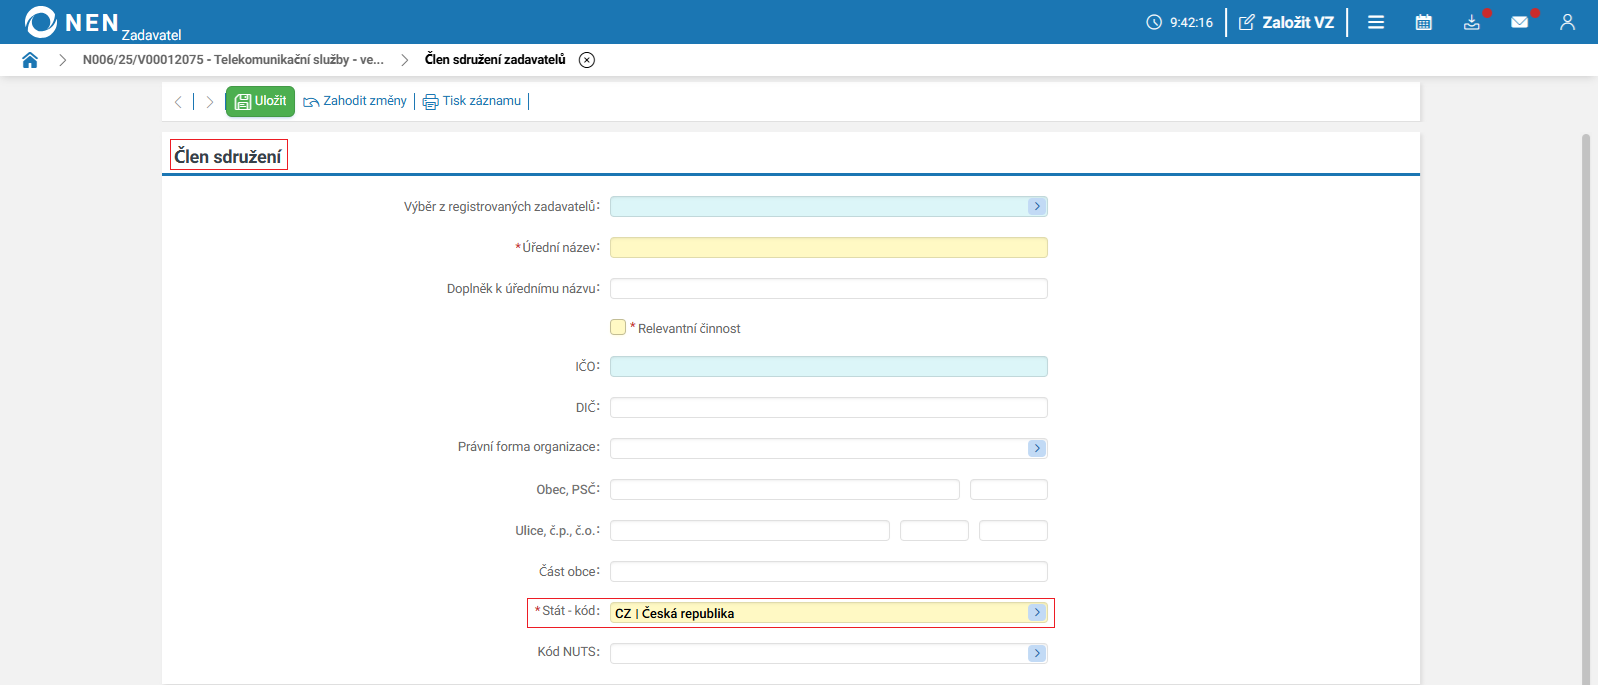This screenshot has height=685, width=1598.
Task: Open Právní forma organizace picker arrow
Action: click(1037, 448)
